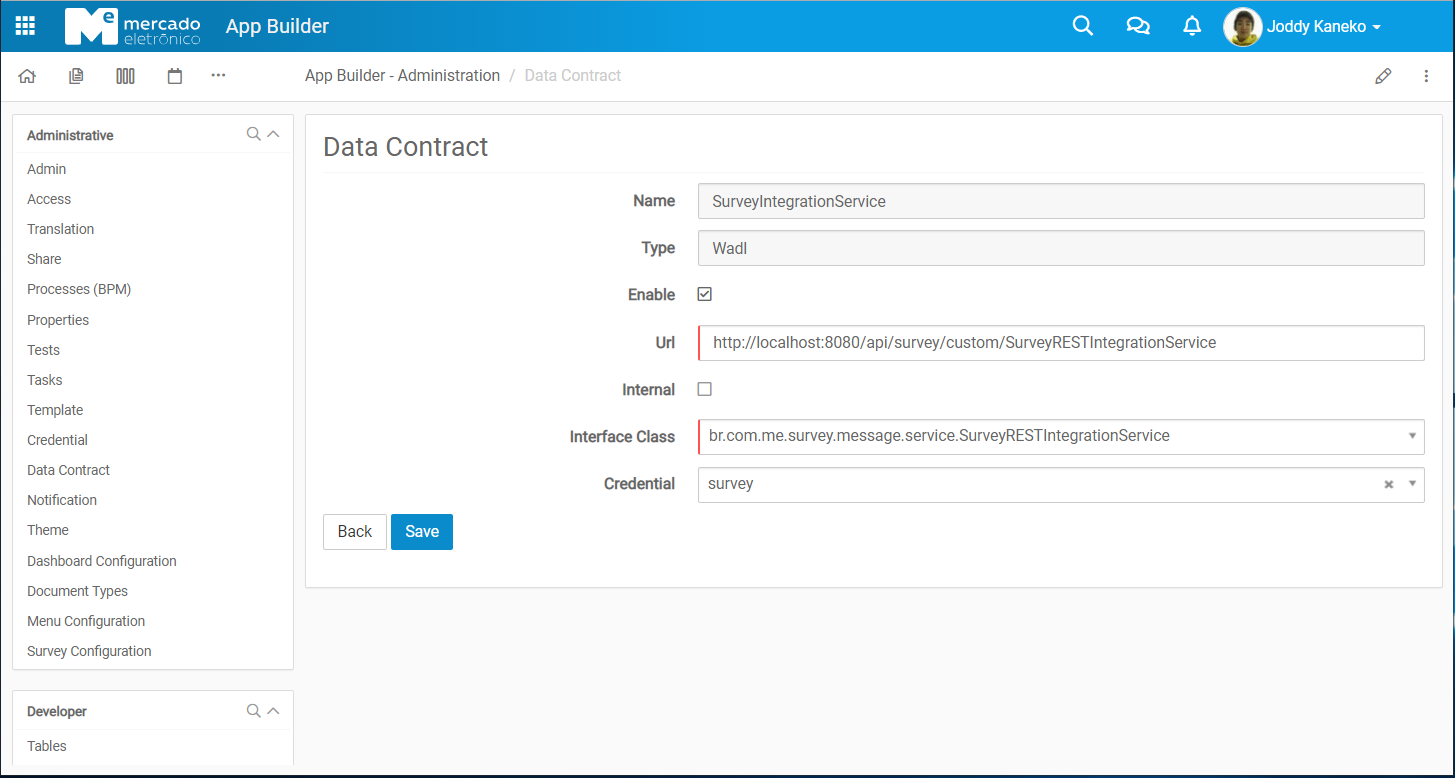The width and height of the screenshot is (1455, 778).
Task: Click the Back button
Action: click(354, 532)
